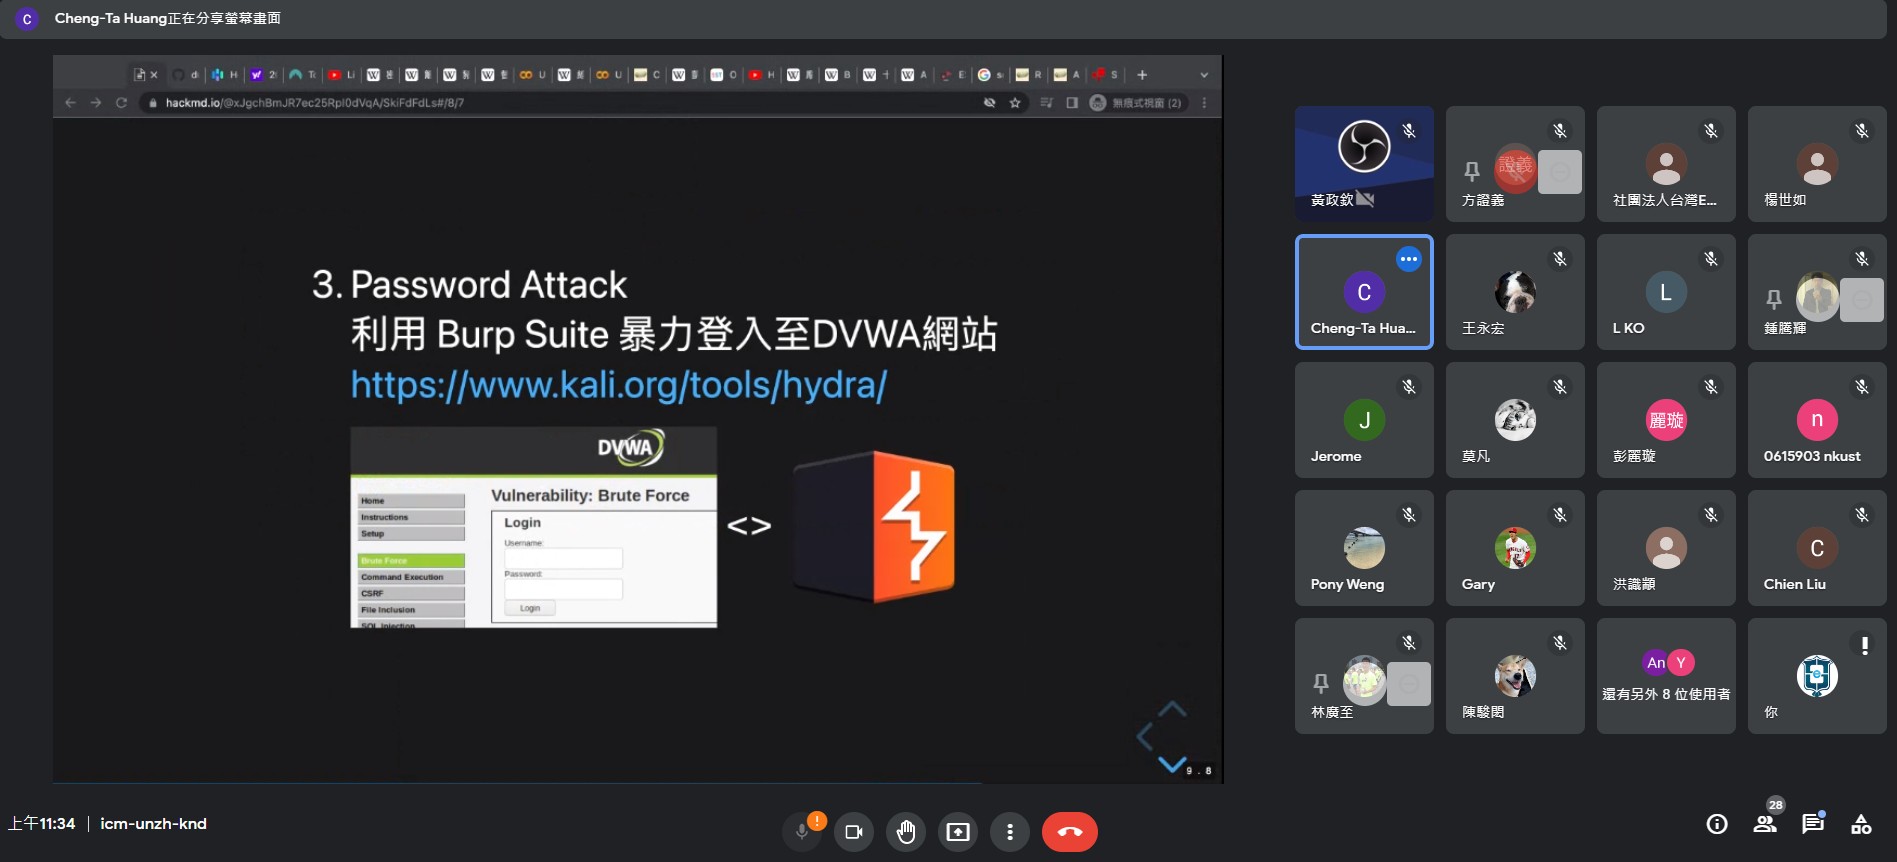1897x862 pixels.
Task: Click meeting code icm-unzh-knd
Action: tap(153, 824)
